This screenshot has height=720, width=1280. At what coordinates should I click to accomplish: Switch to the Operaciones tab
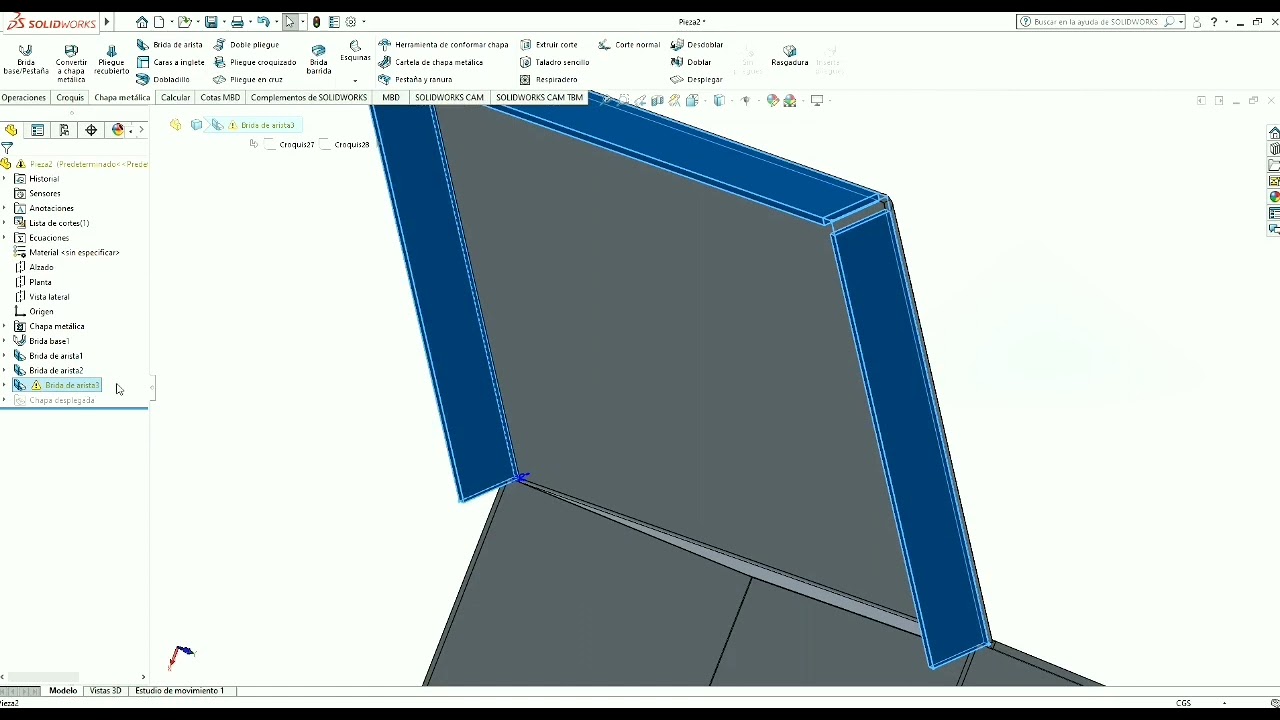pos(24,98)
